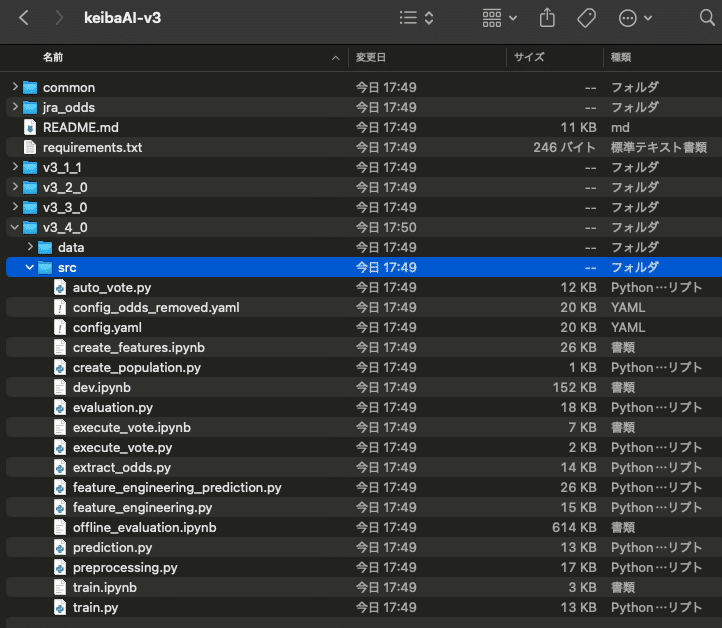Collapse the v3_4_0 folder
Screen dimensions: 722x628
point(15,227)
